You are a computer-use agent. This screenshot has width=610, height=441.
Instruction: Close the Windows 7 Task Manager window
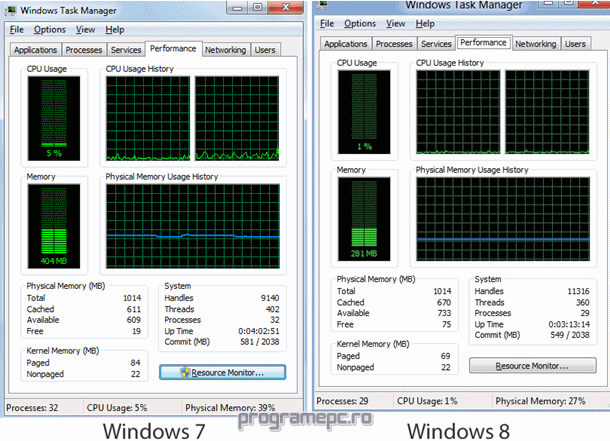click(x=285, y=7)
